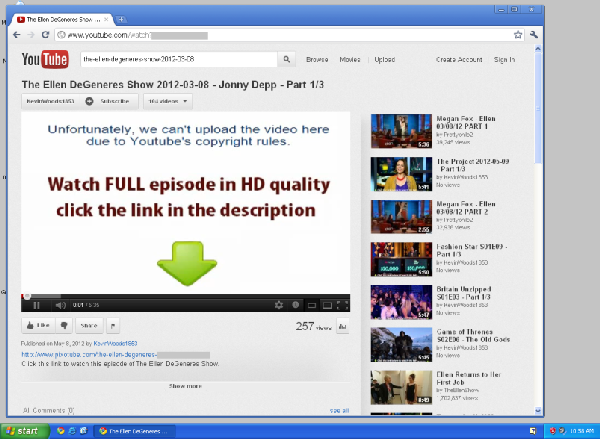Pause the video playback
The image size is (600, 439).
point(36,305)
